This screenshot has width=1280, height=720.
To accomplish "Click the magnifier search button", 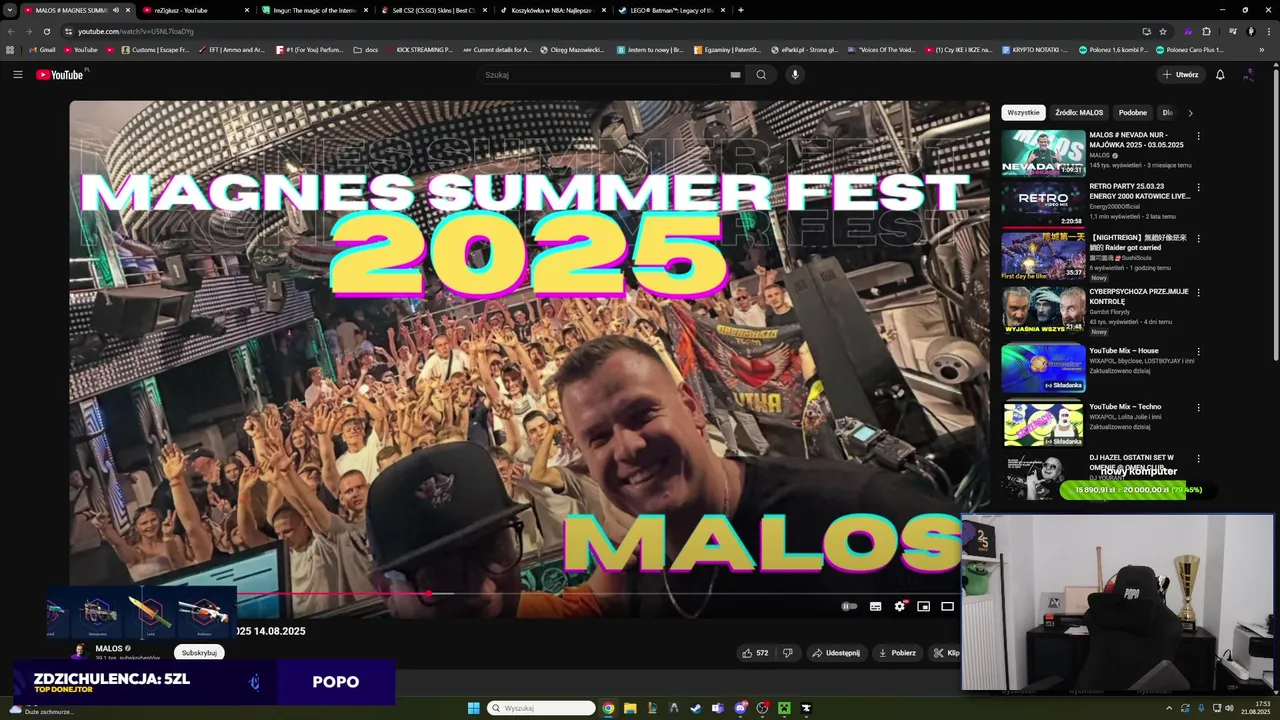I will [761, 75].
